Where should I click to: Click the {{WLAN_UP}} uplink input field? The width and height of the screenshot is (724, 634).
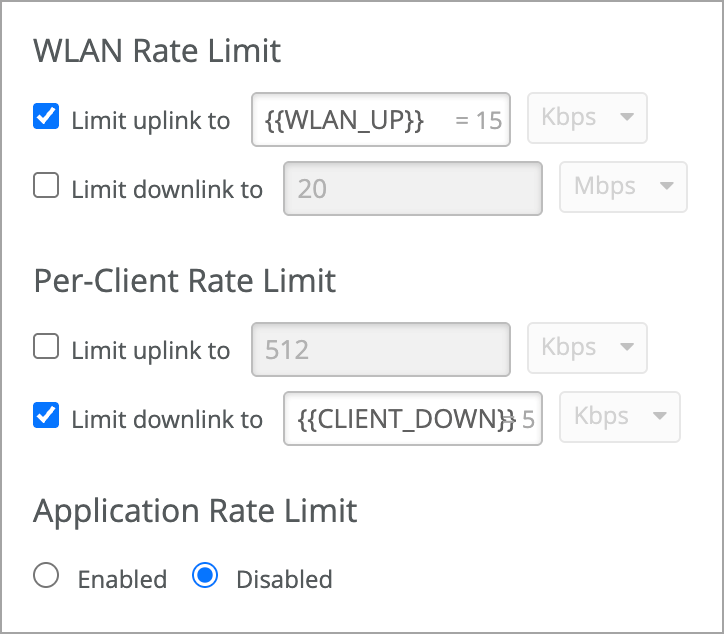(x=381, y=120)
